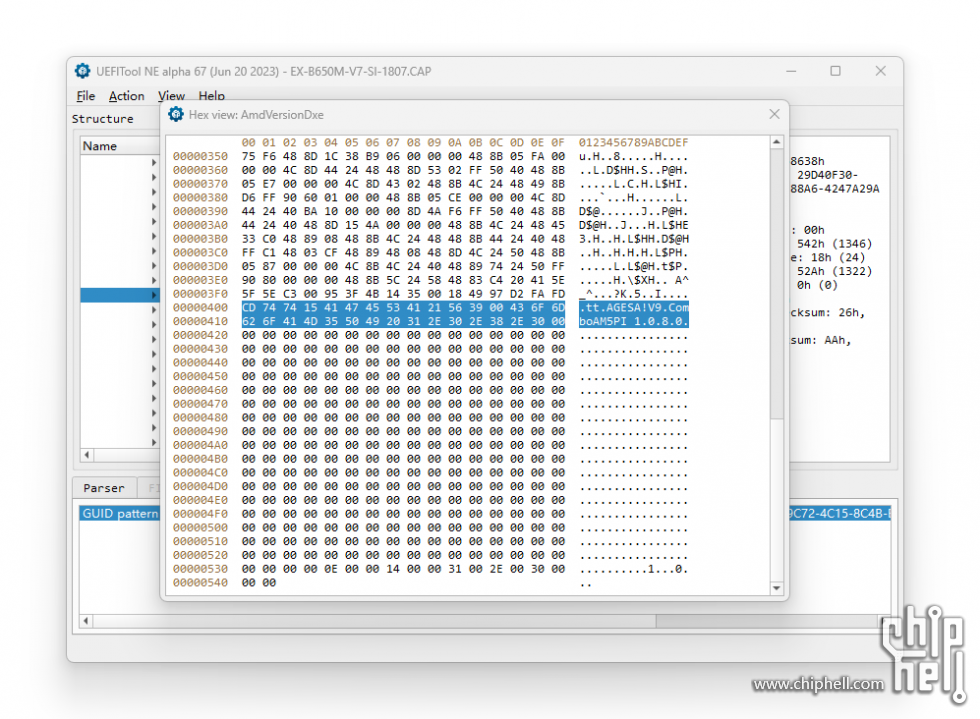Click the hex view vertical scrollbar thumb
Screen dimensions: 980x719
click(776, 284)
